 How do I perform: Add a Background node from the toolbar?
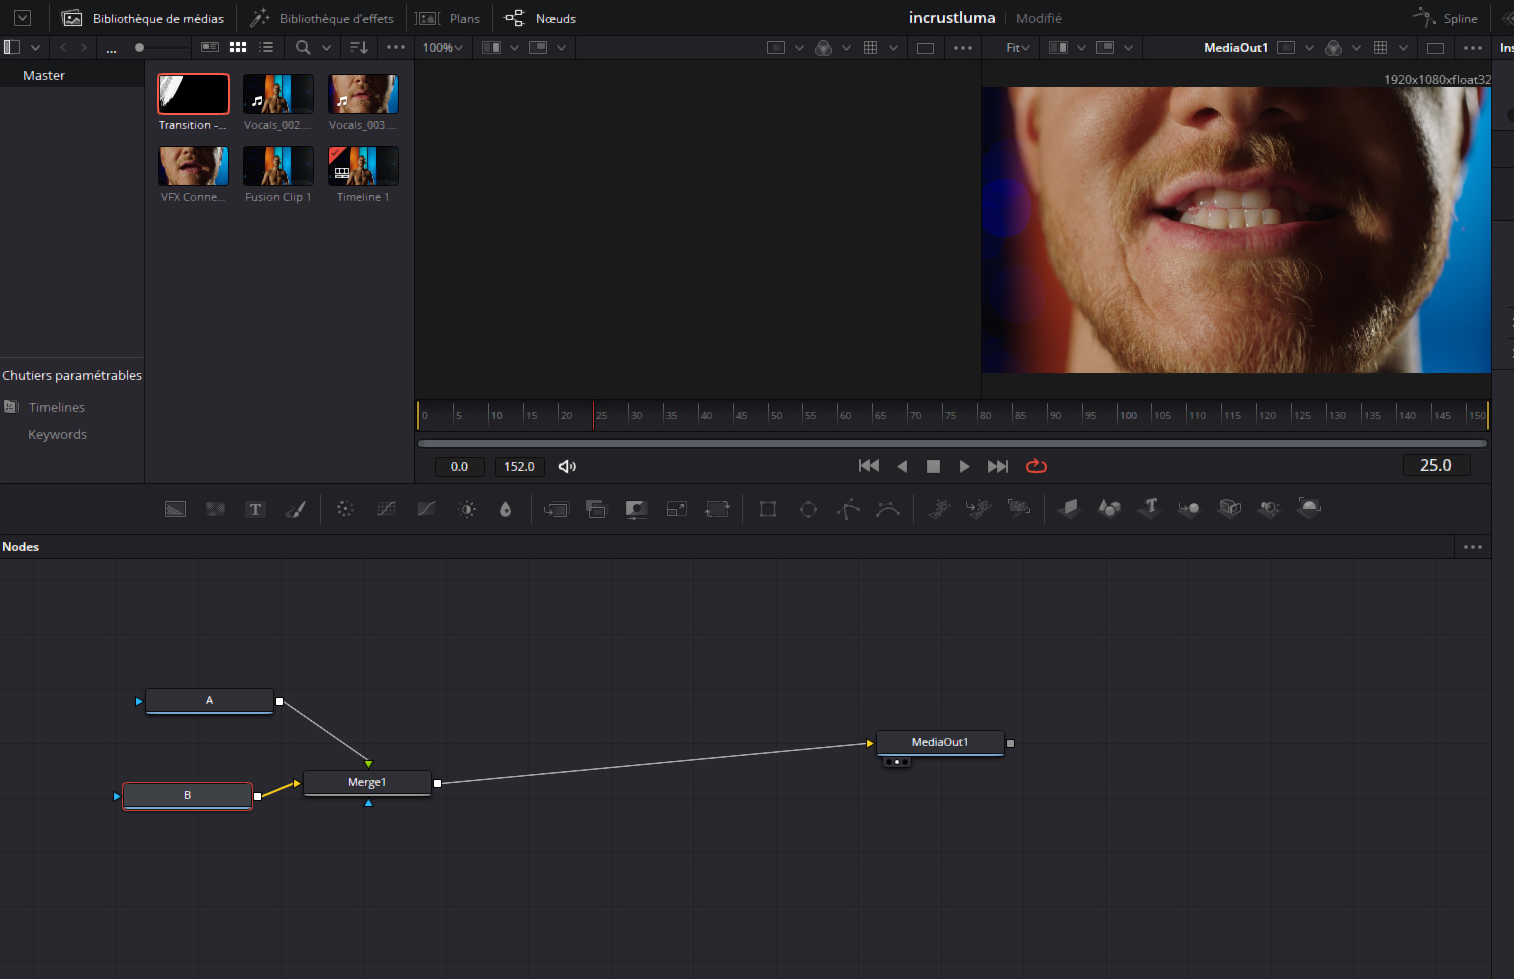[175, 509]
